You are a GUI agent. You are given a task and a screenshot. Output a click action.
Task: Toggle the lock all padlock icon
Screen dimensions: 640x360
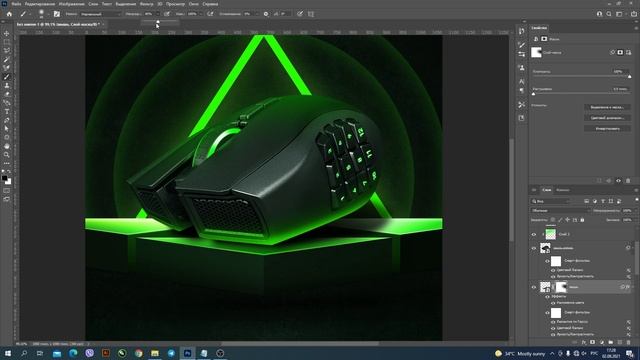(582, 220)
